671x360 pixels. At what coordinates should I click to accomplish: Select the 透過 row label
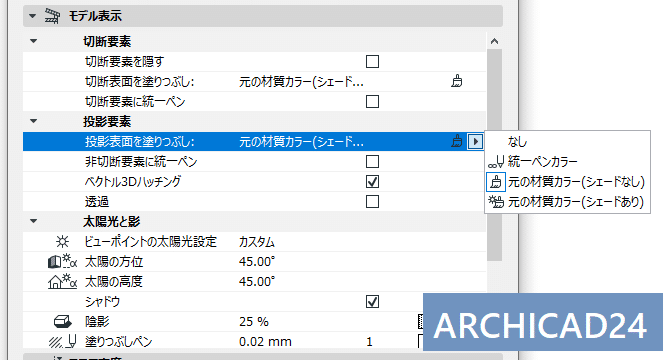point(97,201)
